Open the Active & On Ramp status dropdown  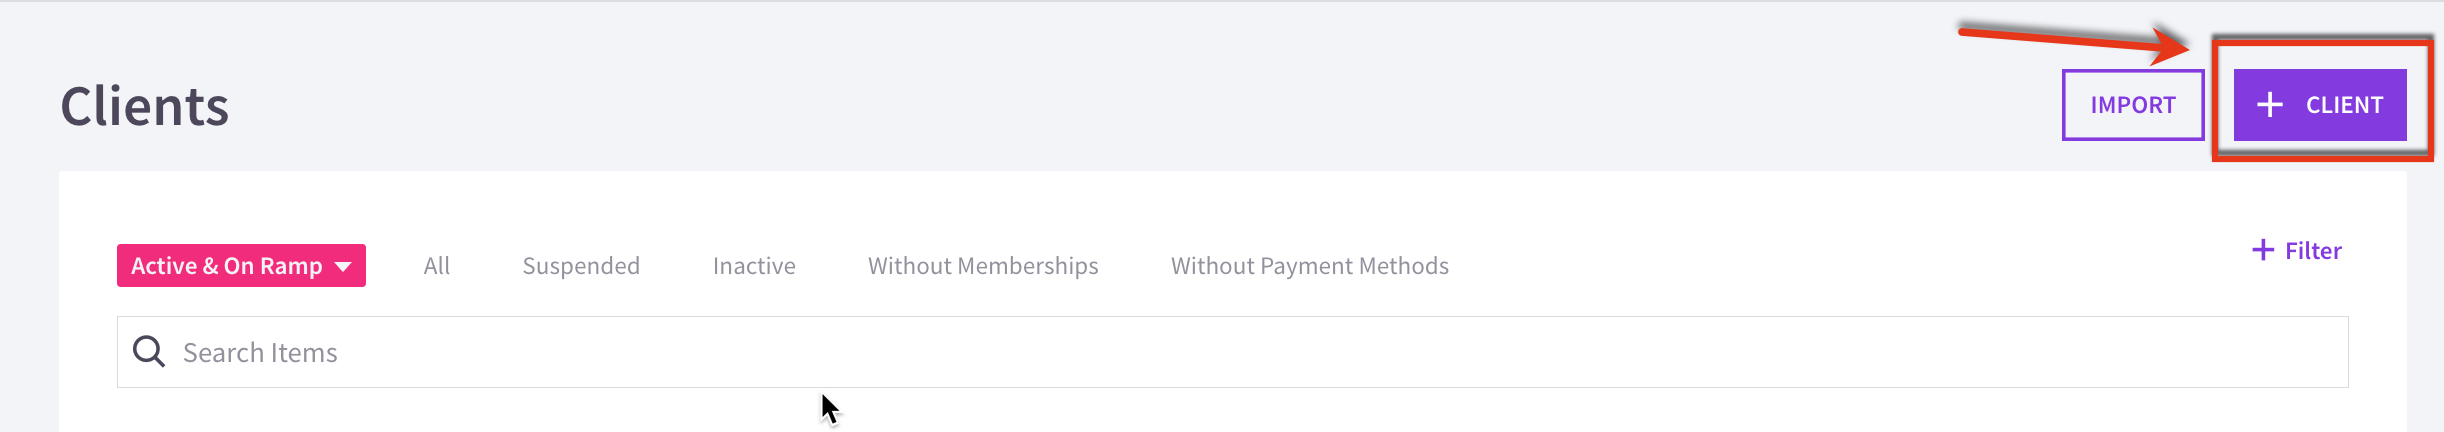click(241, 265)
